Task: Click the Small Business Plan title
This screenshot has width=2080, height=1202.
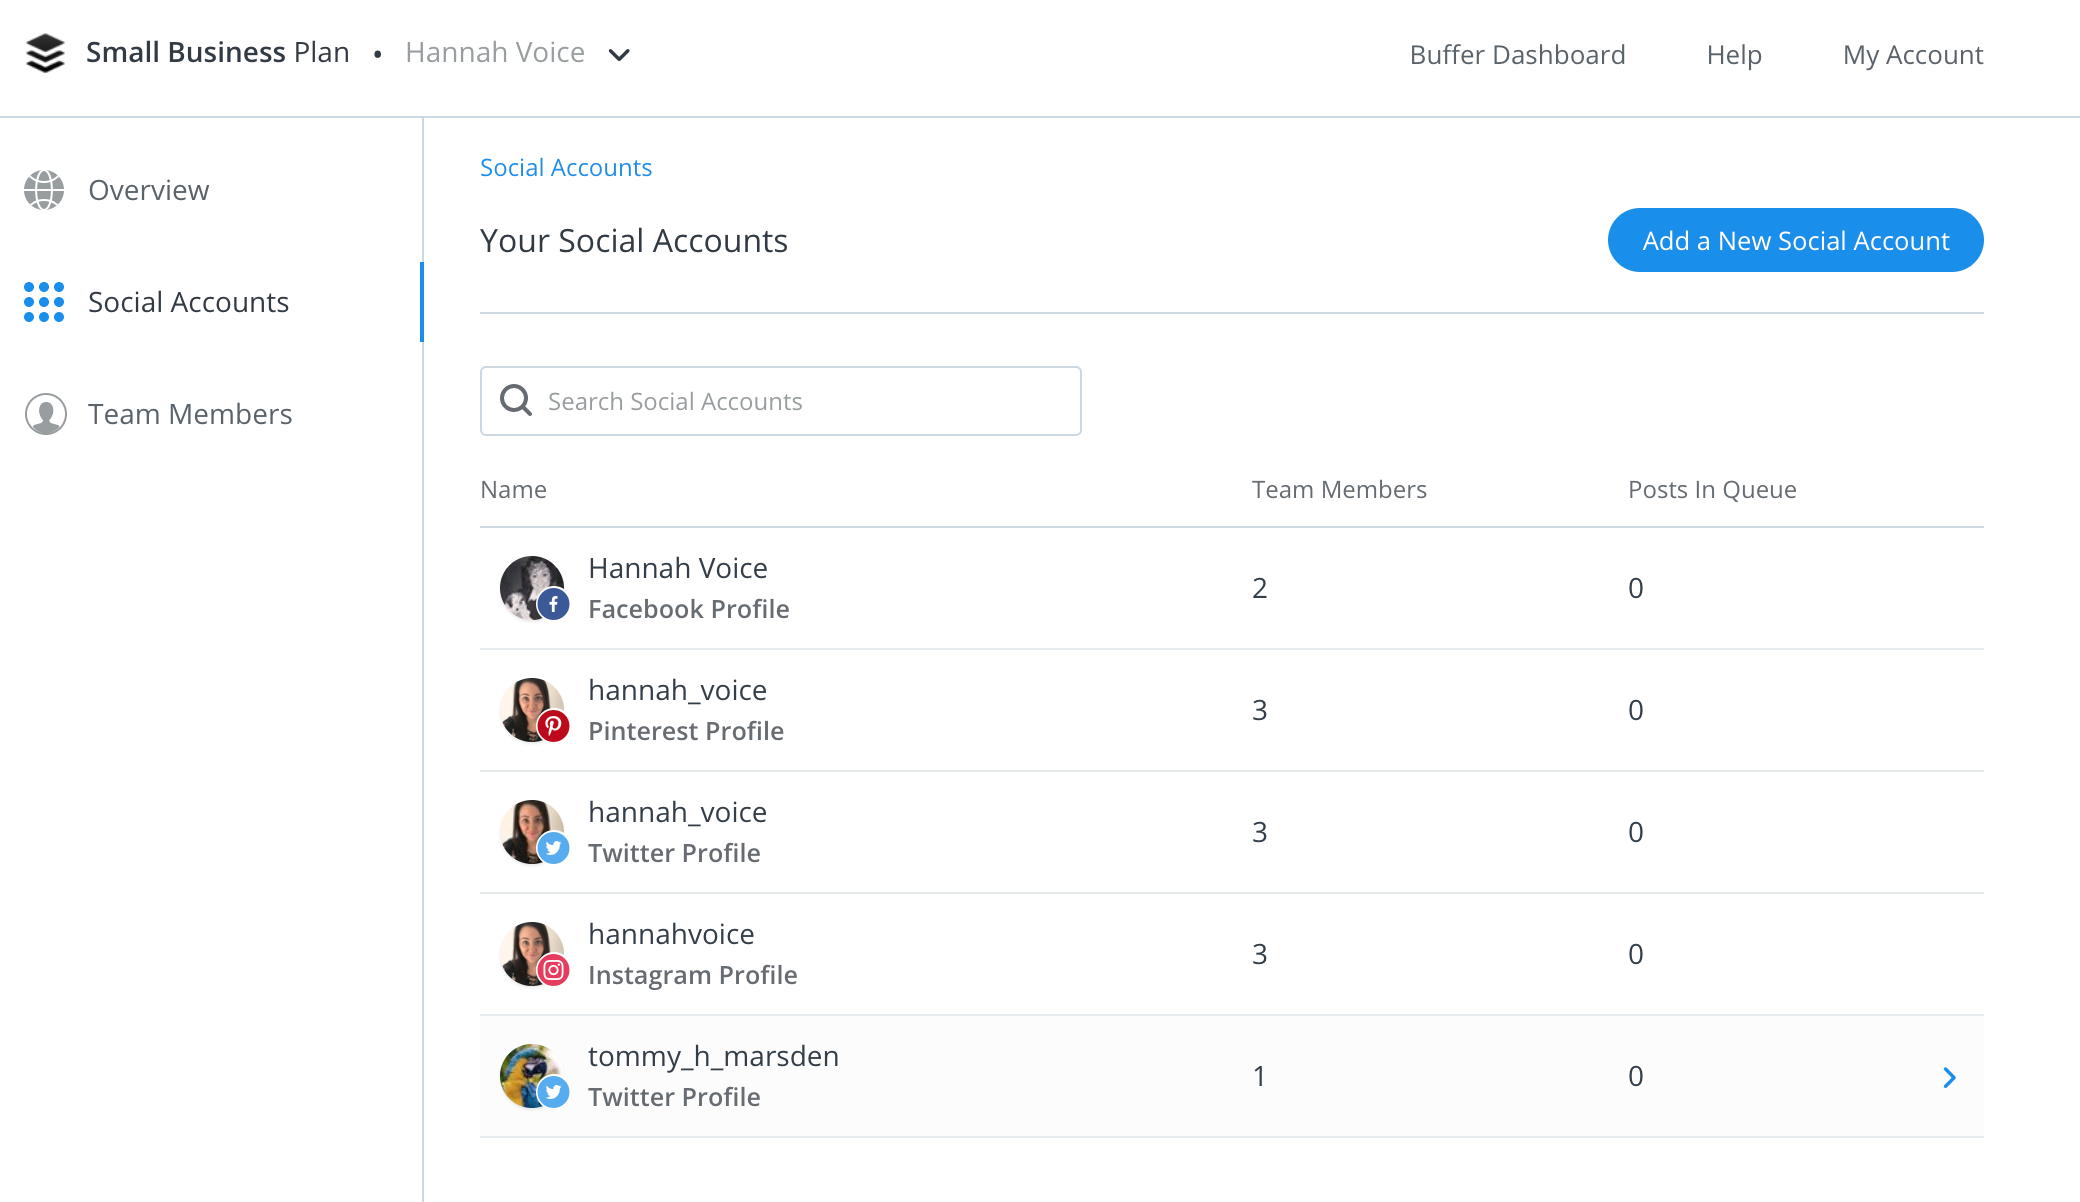Action: click(218, 52)
